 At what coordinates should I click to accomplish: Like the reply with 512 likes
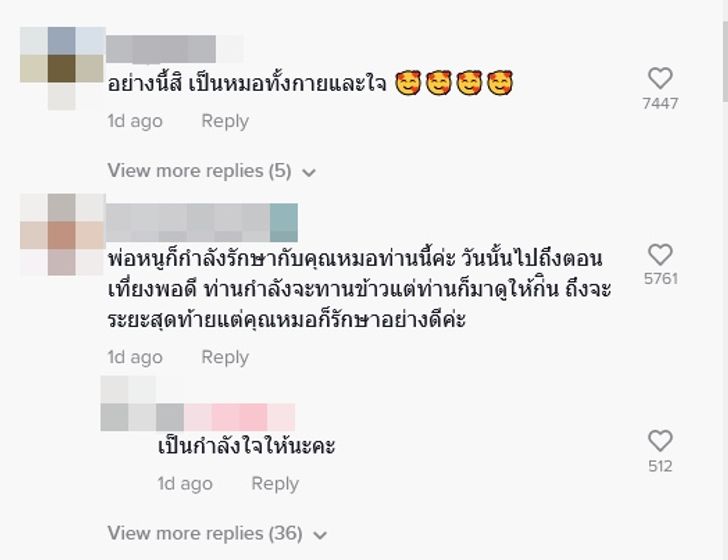click(x=660, y=441)
